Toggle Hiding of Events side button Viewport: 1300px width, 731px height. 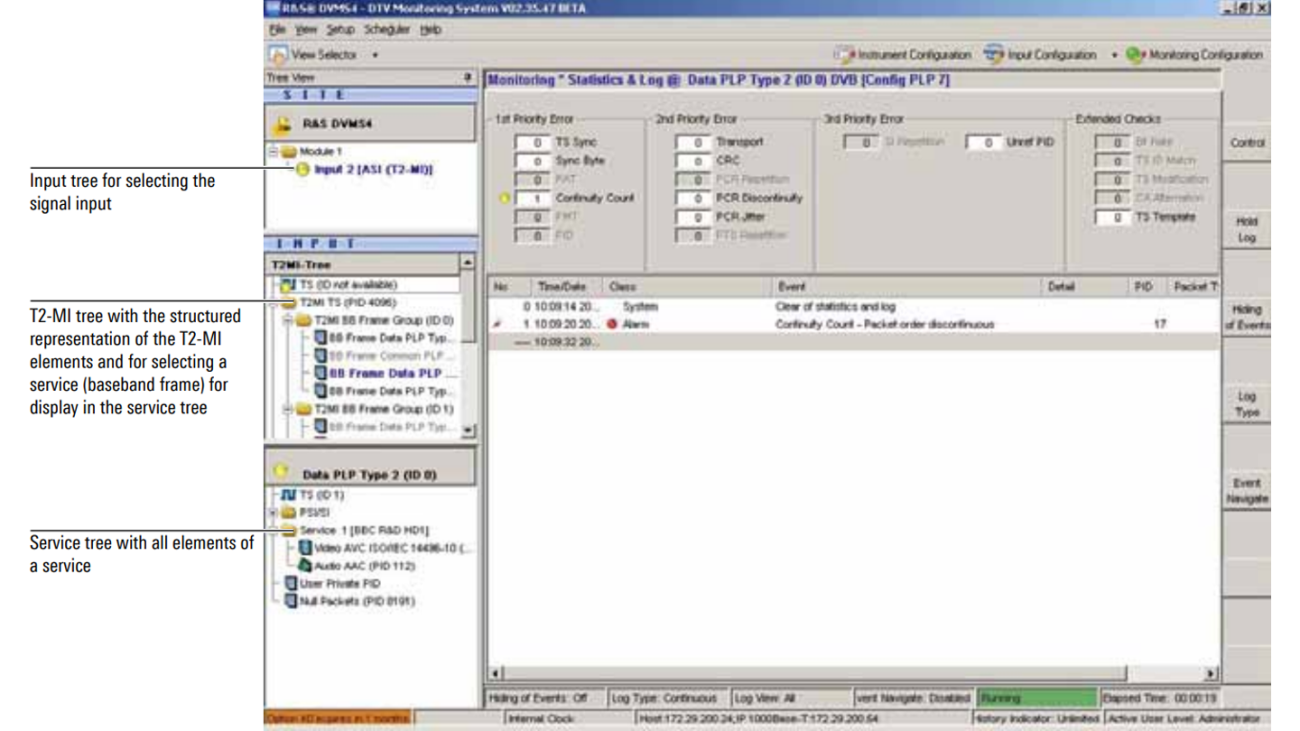click(x=1246, y=318)
